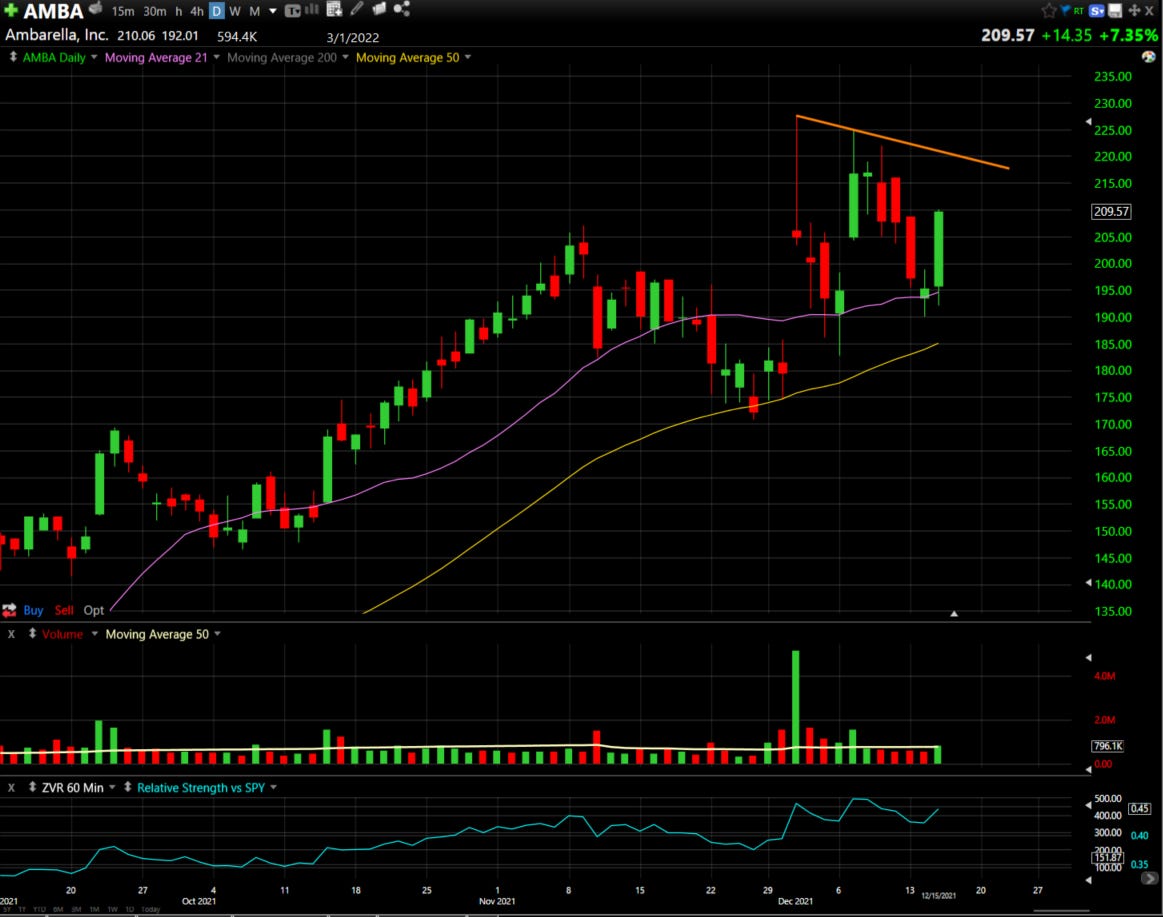Select the Daily D timeframe

pos(217,11)
